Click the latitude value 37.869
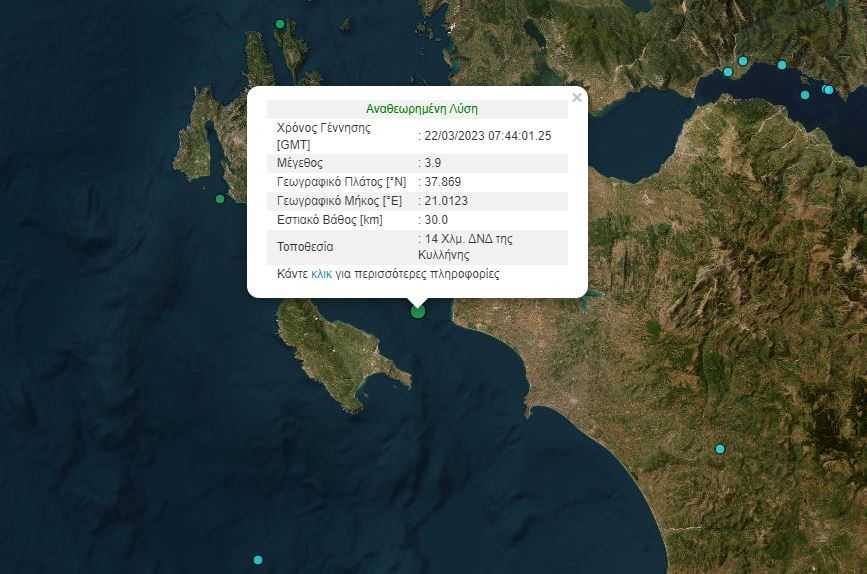Image resolution: width=867 pixels, height=574 pixels. pos(442,181)
